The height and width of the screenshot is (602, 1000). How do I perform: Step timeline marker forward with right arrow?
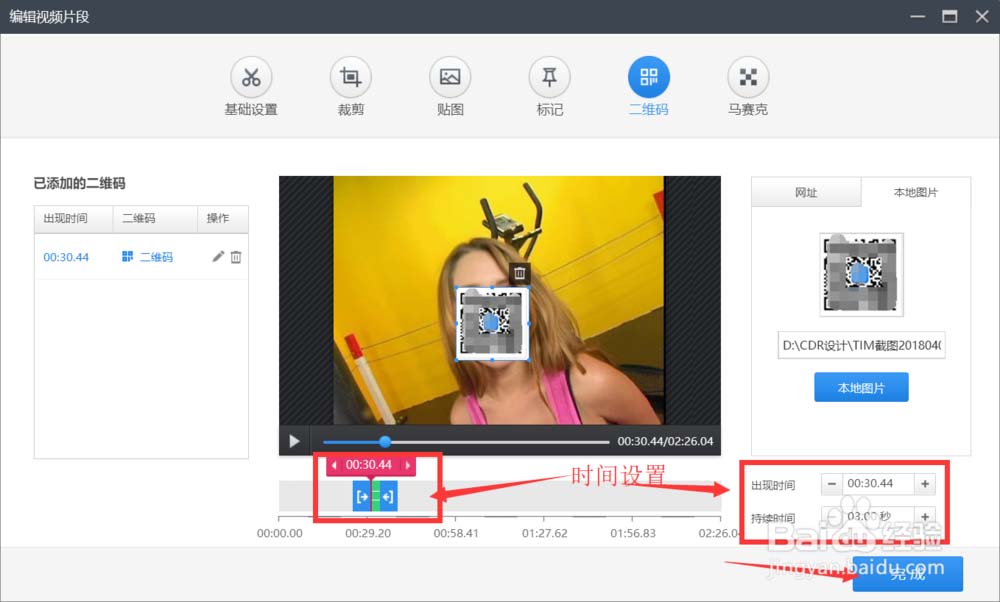pos(408,466)
